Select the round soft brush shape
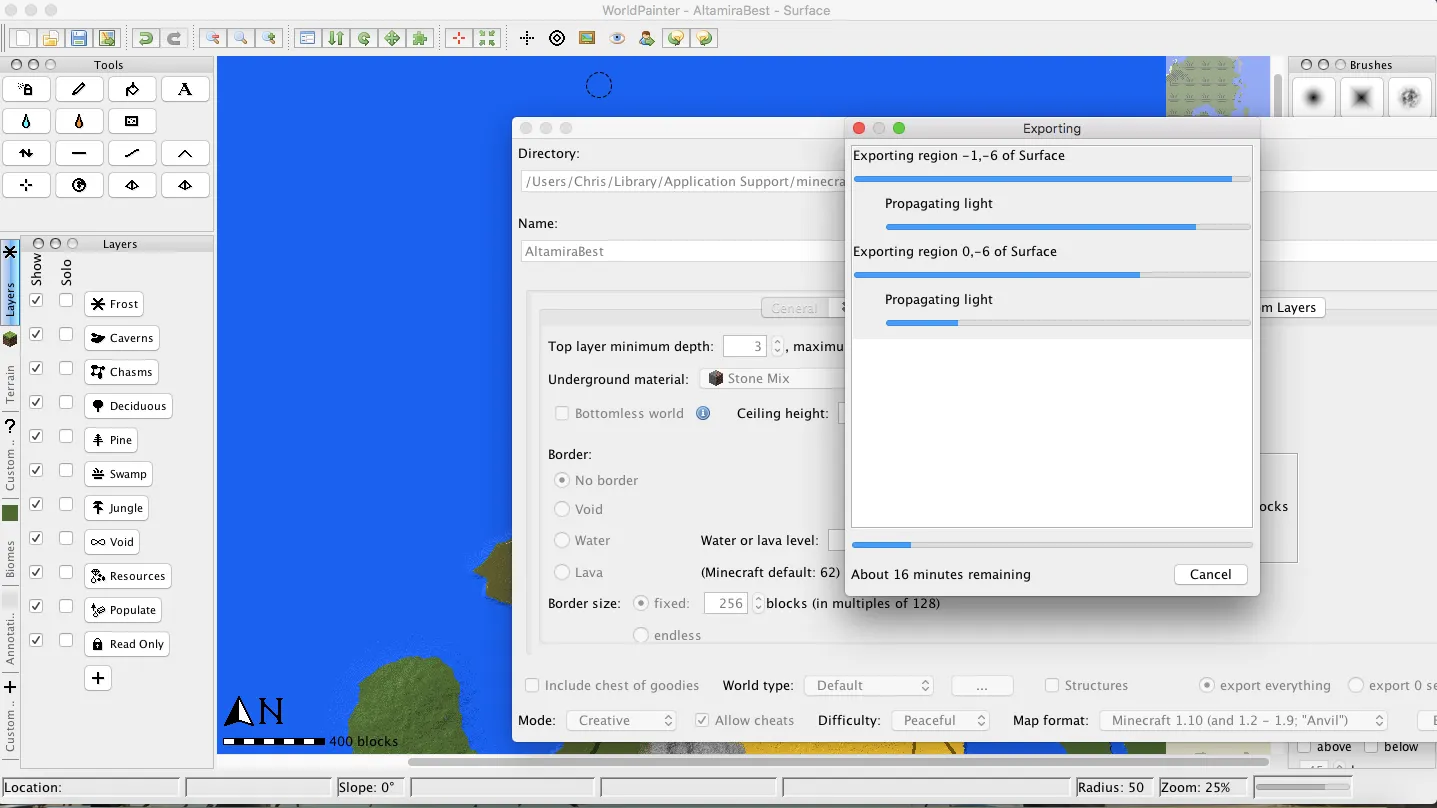This screenshot has height=808, width=1437. point(1314,98)
